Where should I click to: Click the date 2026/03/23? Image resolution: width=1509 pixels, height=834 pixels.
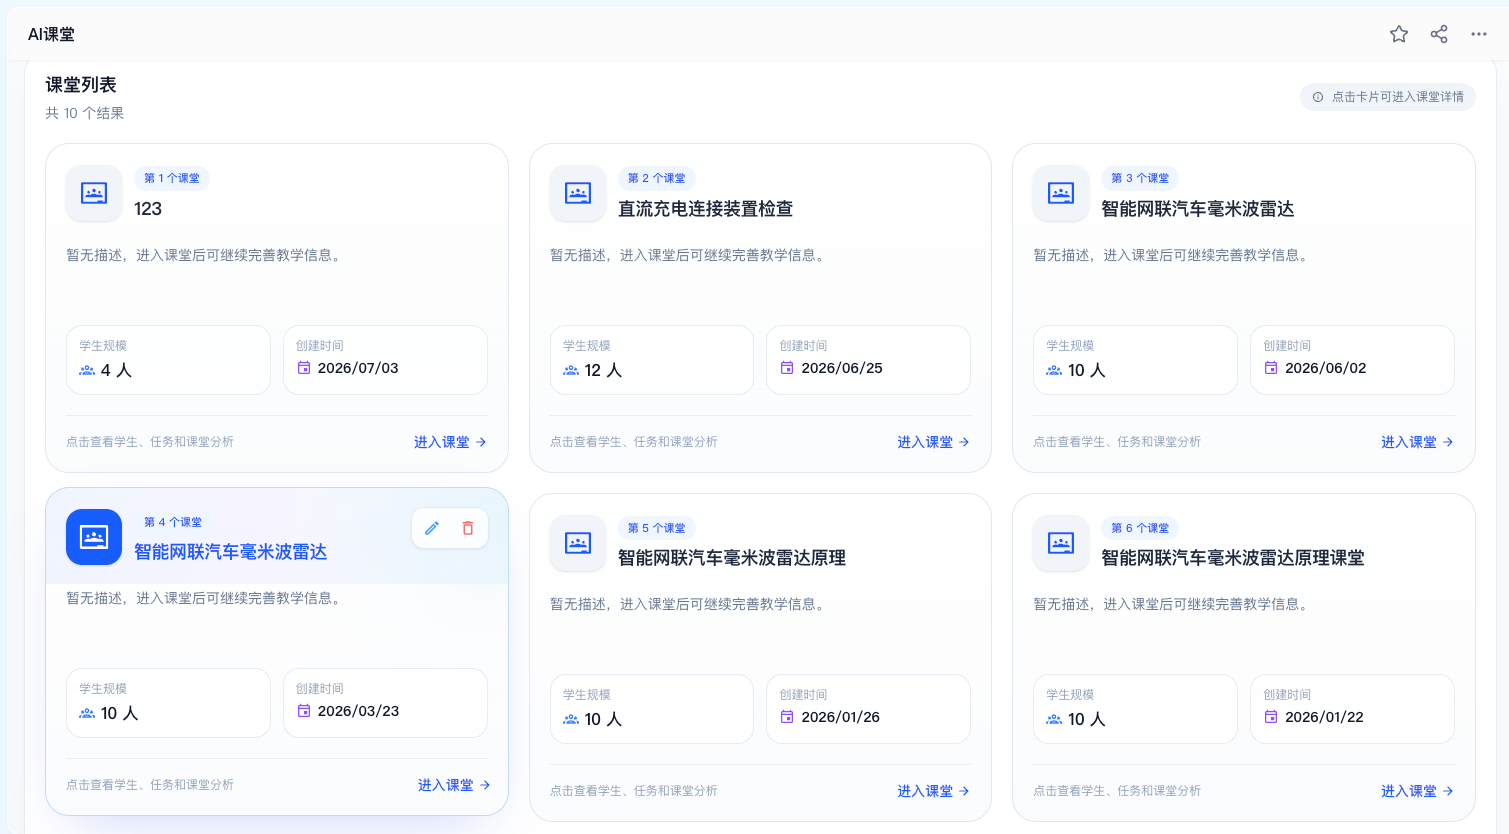[x=359, y=711]
